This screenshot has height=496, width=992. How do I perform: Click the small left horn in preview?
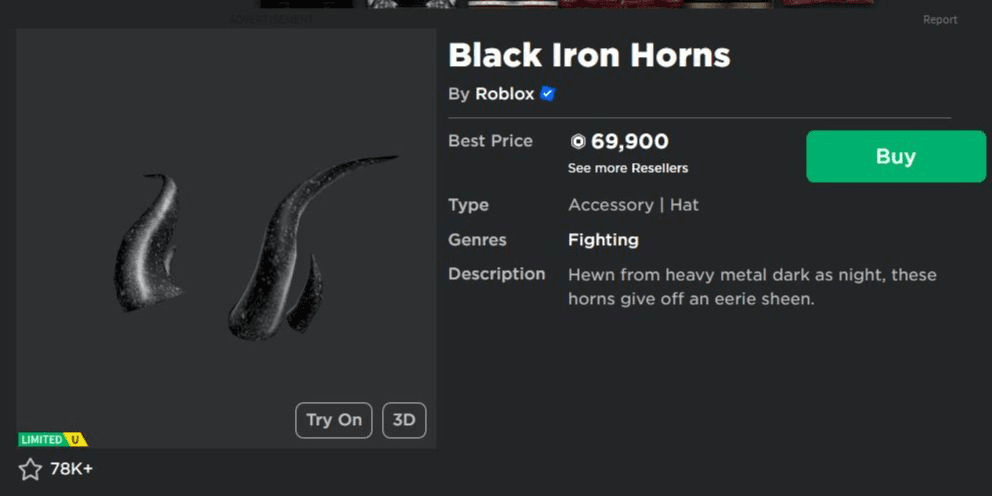pos(147,242)
